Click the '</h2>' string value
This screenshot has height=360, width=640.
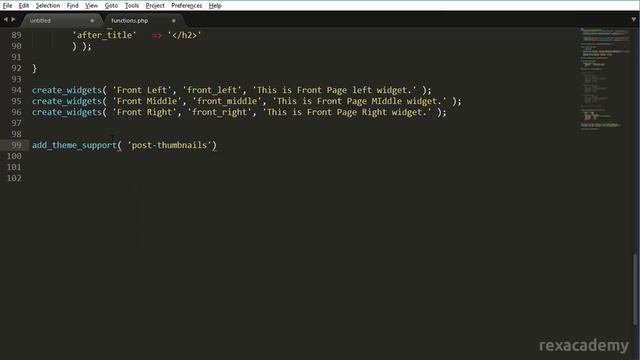[184, 35]
